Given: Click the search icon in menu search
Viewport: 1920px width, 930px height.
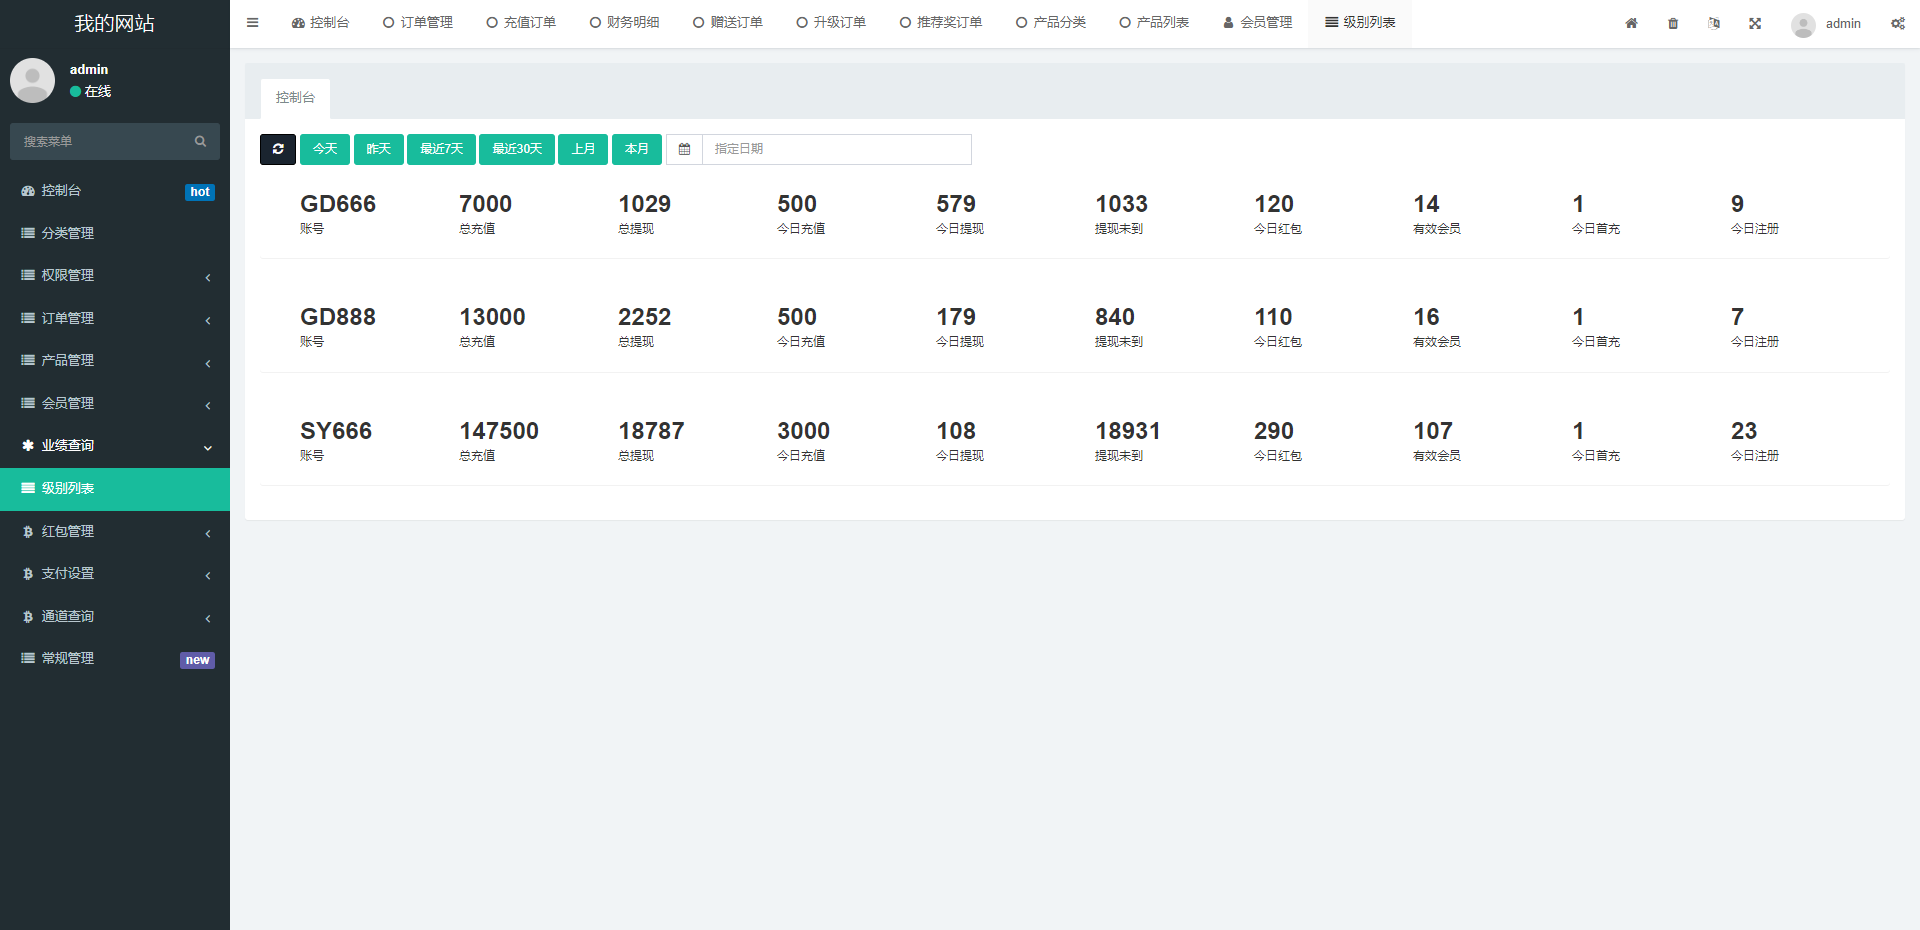Looking at the screenshot, I should (200, 142).
